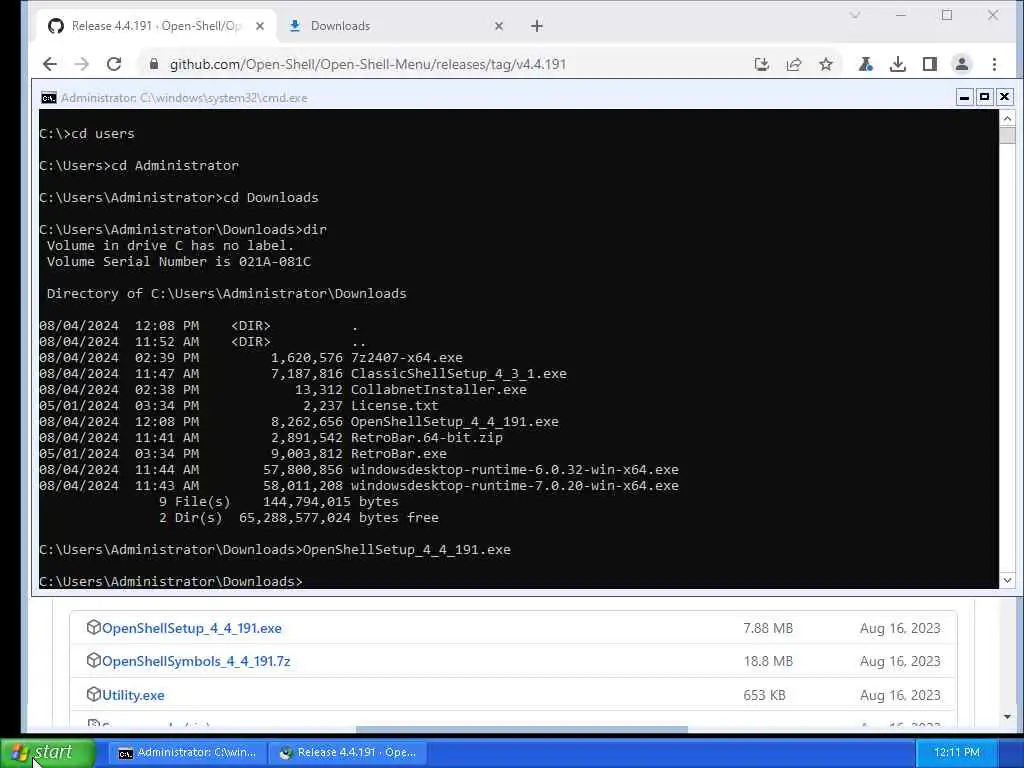Reload the GitHub release page
Image resolution: width=1024 pixels, height=768 pixels.
pos(114,64)
